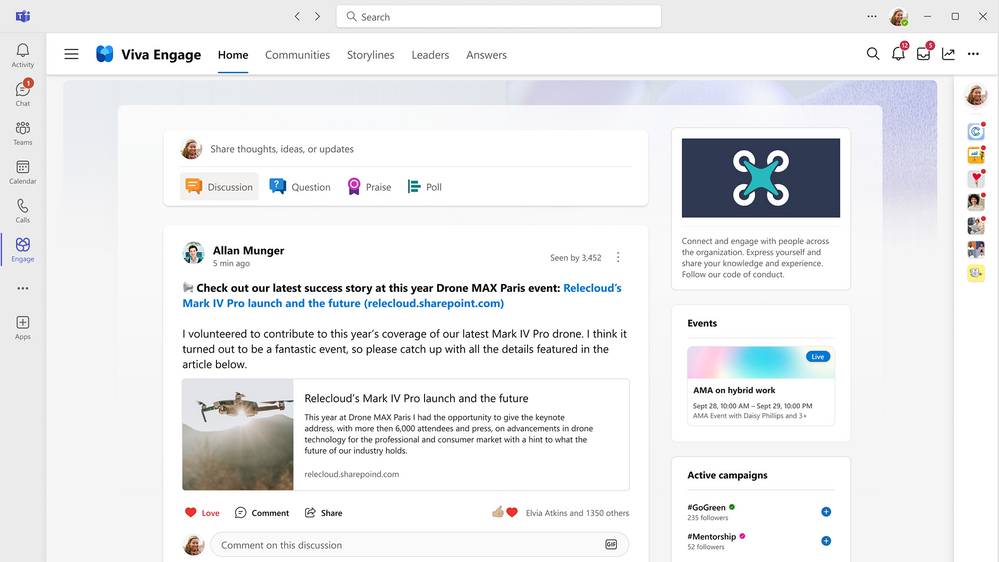Click Share button under the post
999x562 pixels.
324,513
